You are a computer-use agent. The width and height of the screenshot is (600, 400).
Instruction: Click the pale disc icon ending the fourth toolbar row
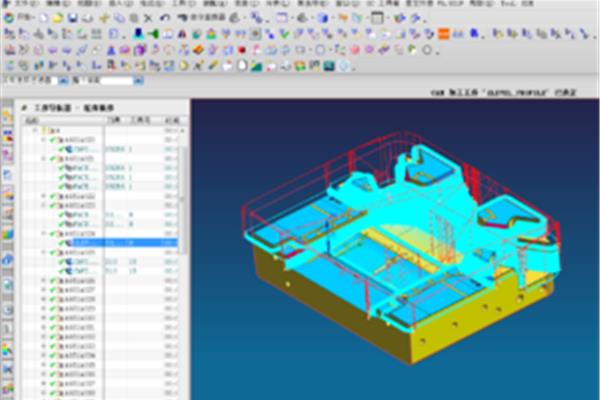[x=344, y=66]
